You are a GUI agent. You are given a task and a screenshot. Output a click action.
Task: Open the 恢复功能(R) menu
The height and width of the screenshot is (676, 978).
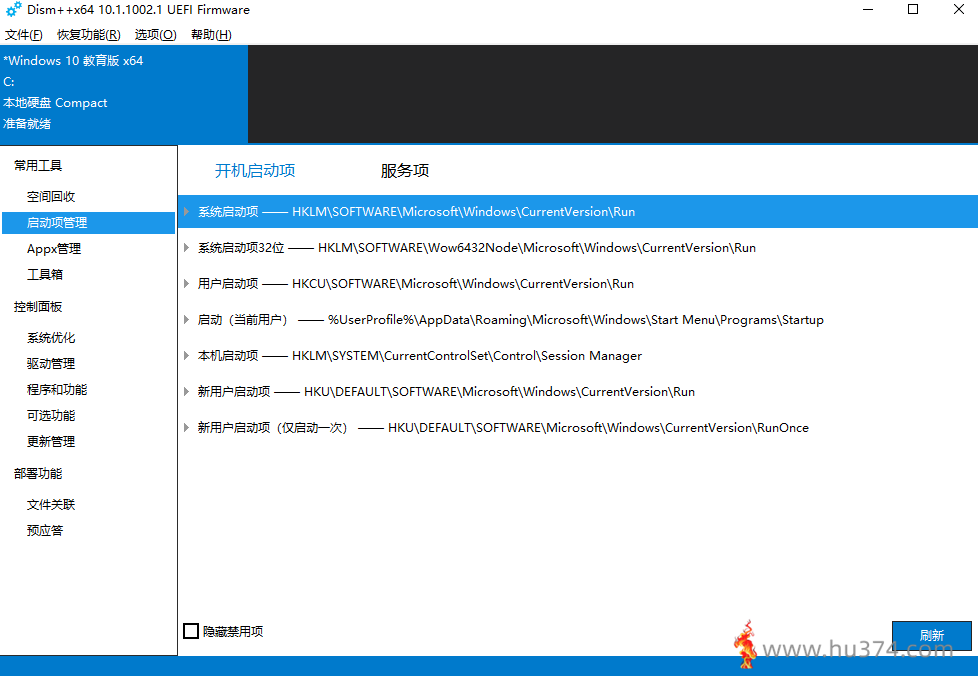pos(89,35)
